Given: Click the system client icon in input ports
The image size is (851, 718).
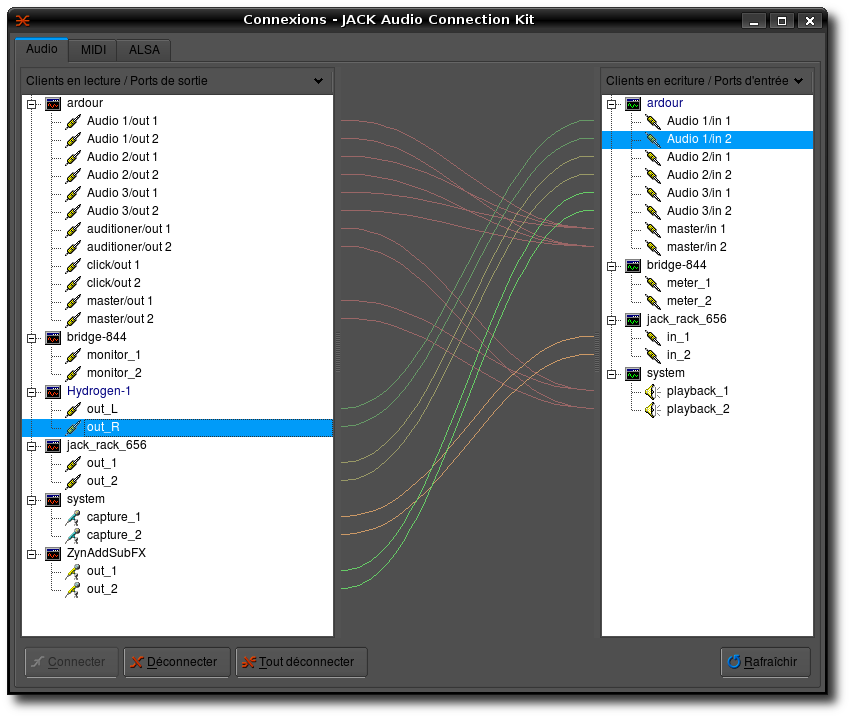Looking at the screenshot, I should pos(633,373).
